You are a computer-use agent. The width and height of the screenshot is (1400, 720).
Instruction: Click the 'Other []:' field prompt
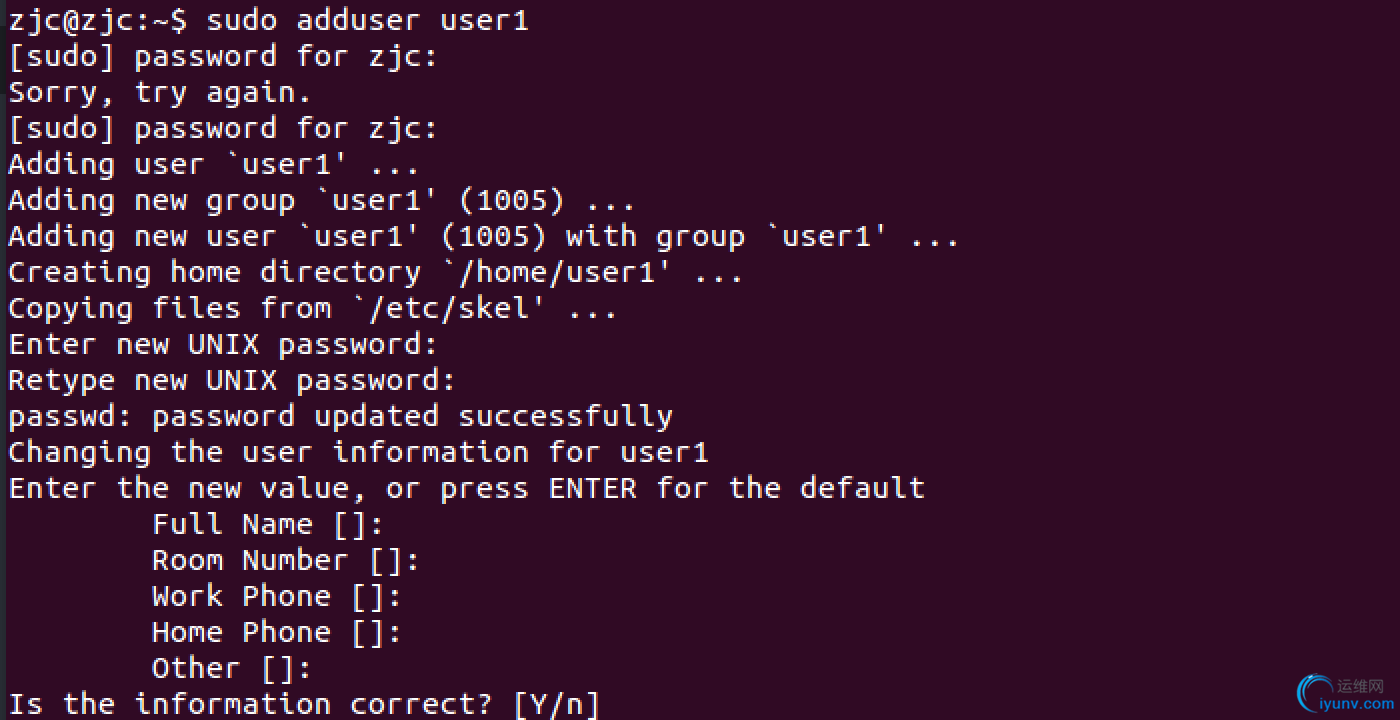tap(232, 669)
